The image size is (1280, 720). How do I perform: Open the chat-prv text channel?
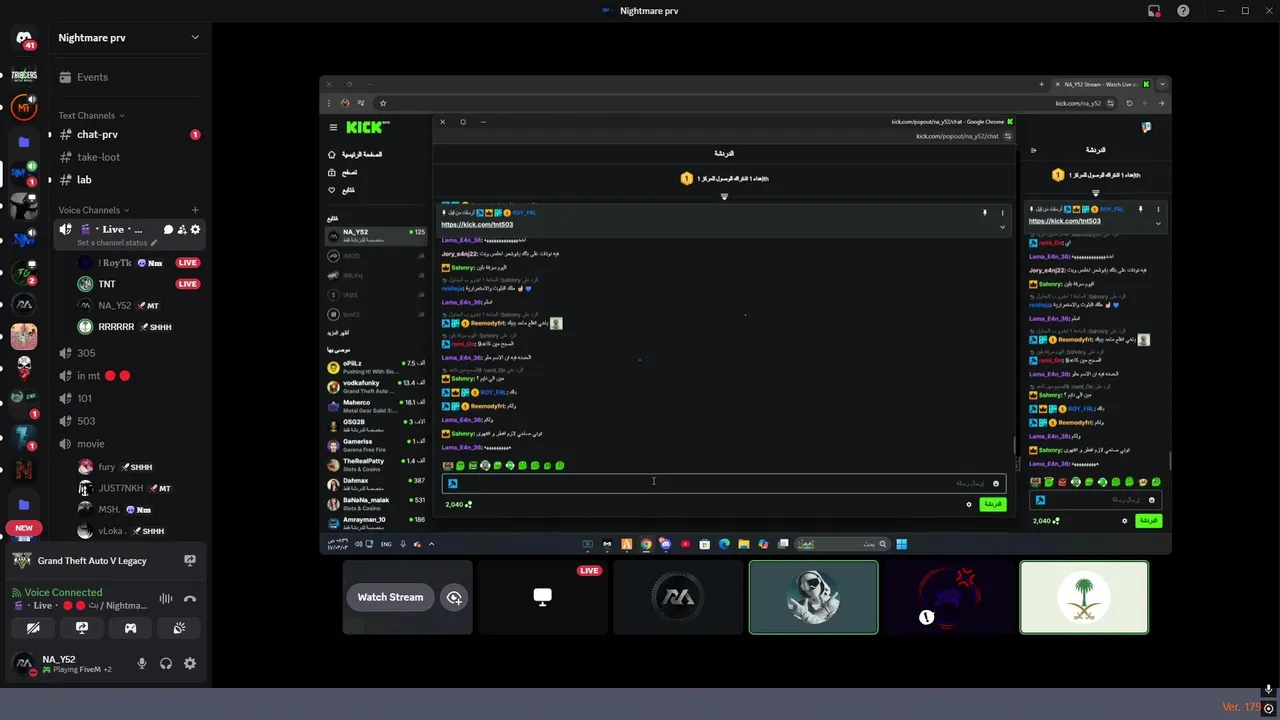tap(129, 134)
